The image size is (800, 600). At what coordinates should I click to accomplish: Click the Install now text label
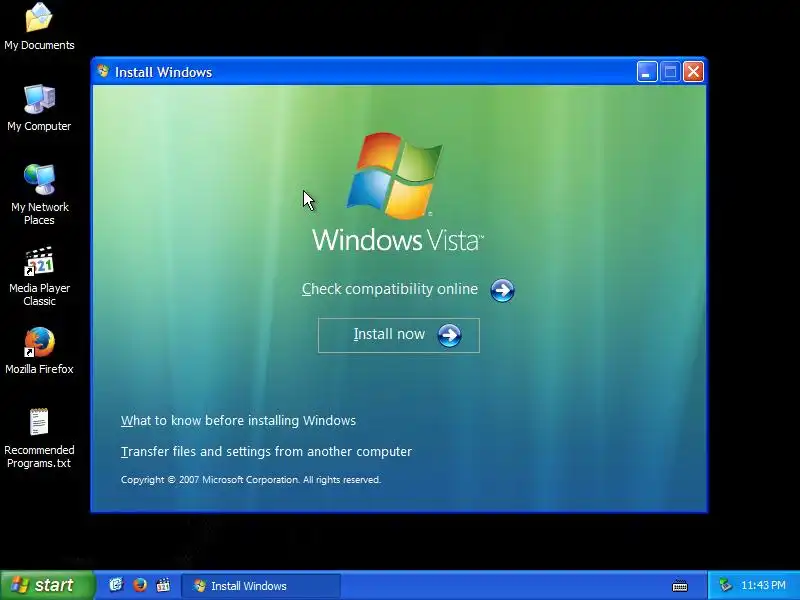[389, 334]
